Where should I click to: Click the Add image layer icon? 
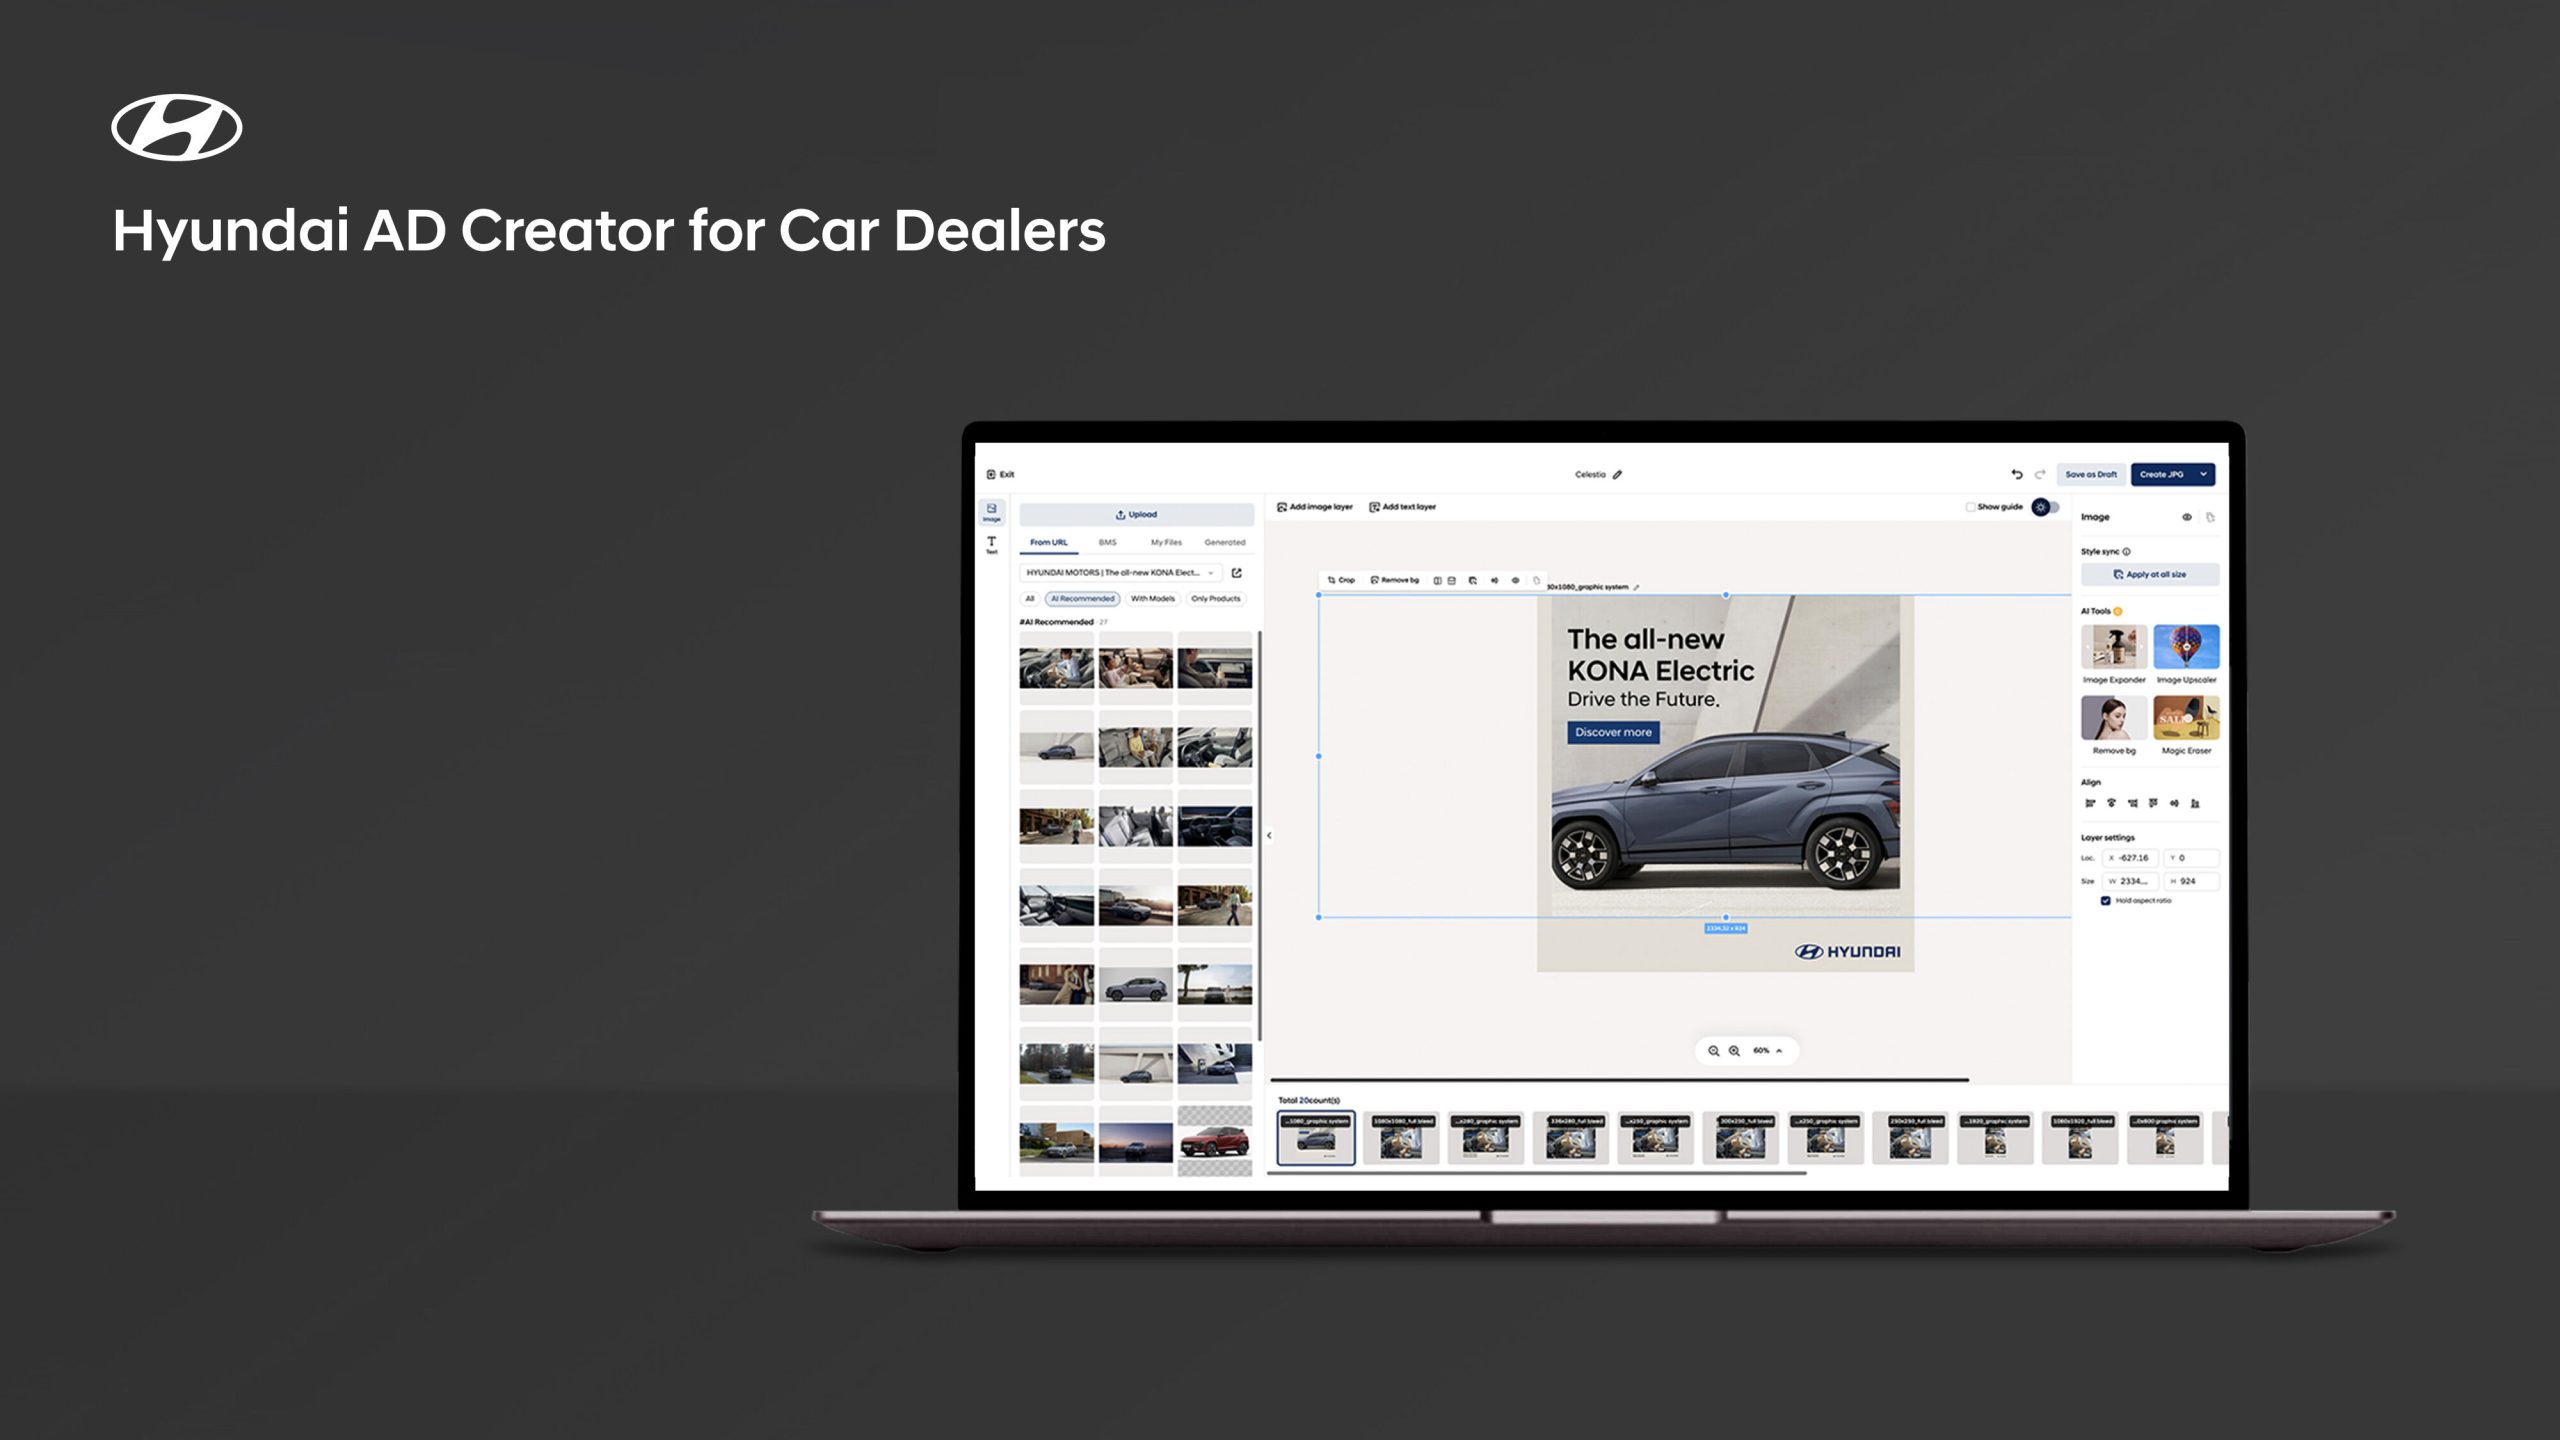[x=1282, y=507]
